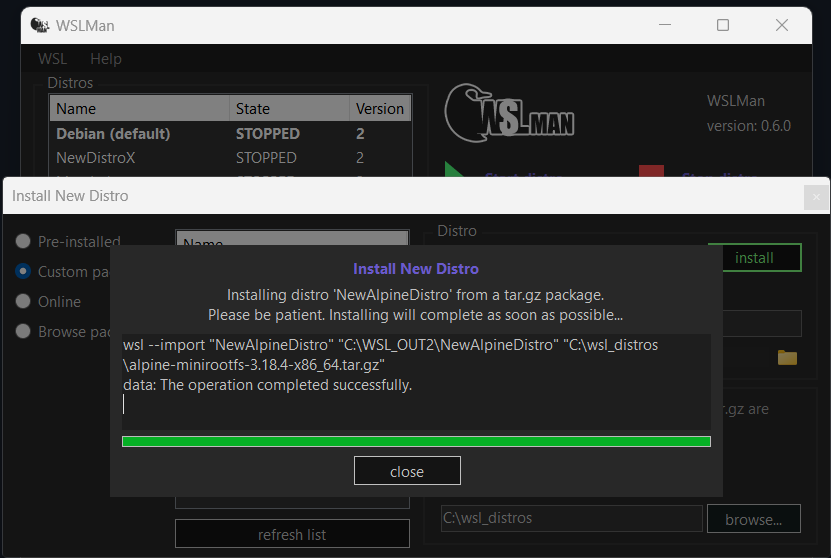Select the Pre-installed radio option
This screenshot has height=558, width=831.
click(x=23, y=242)
